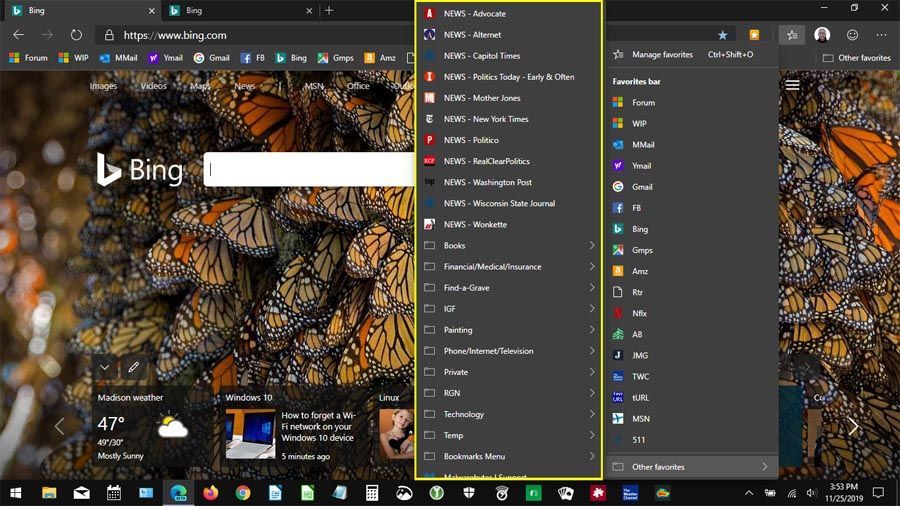The height and width of the screenshot is (506, 900).
Task: Click the edit pencil icon above weather
Action: 134,367
